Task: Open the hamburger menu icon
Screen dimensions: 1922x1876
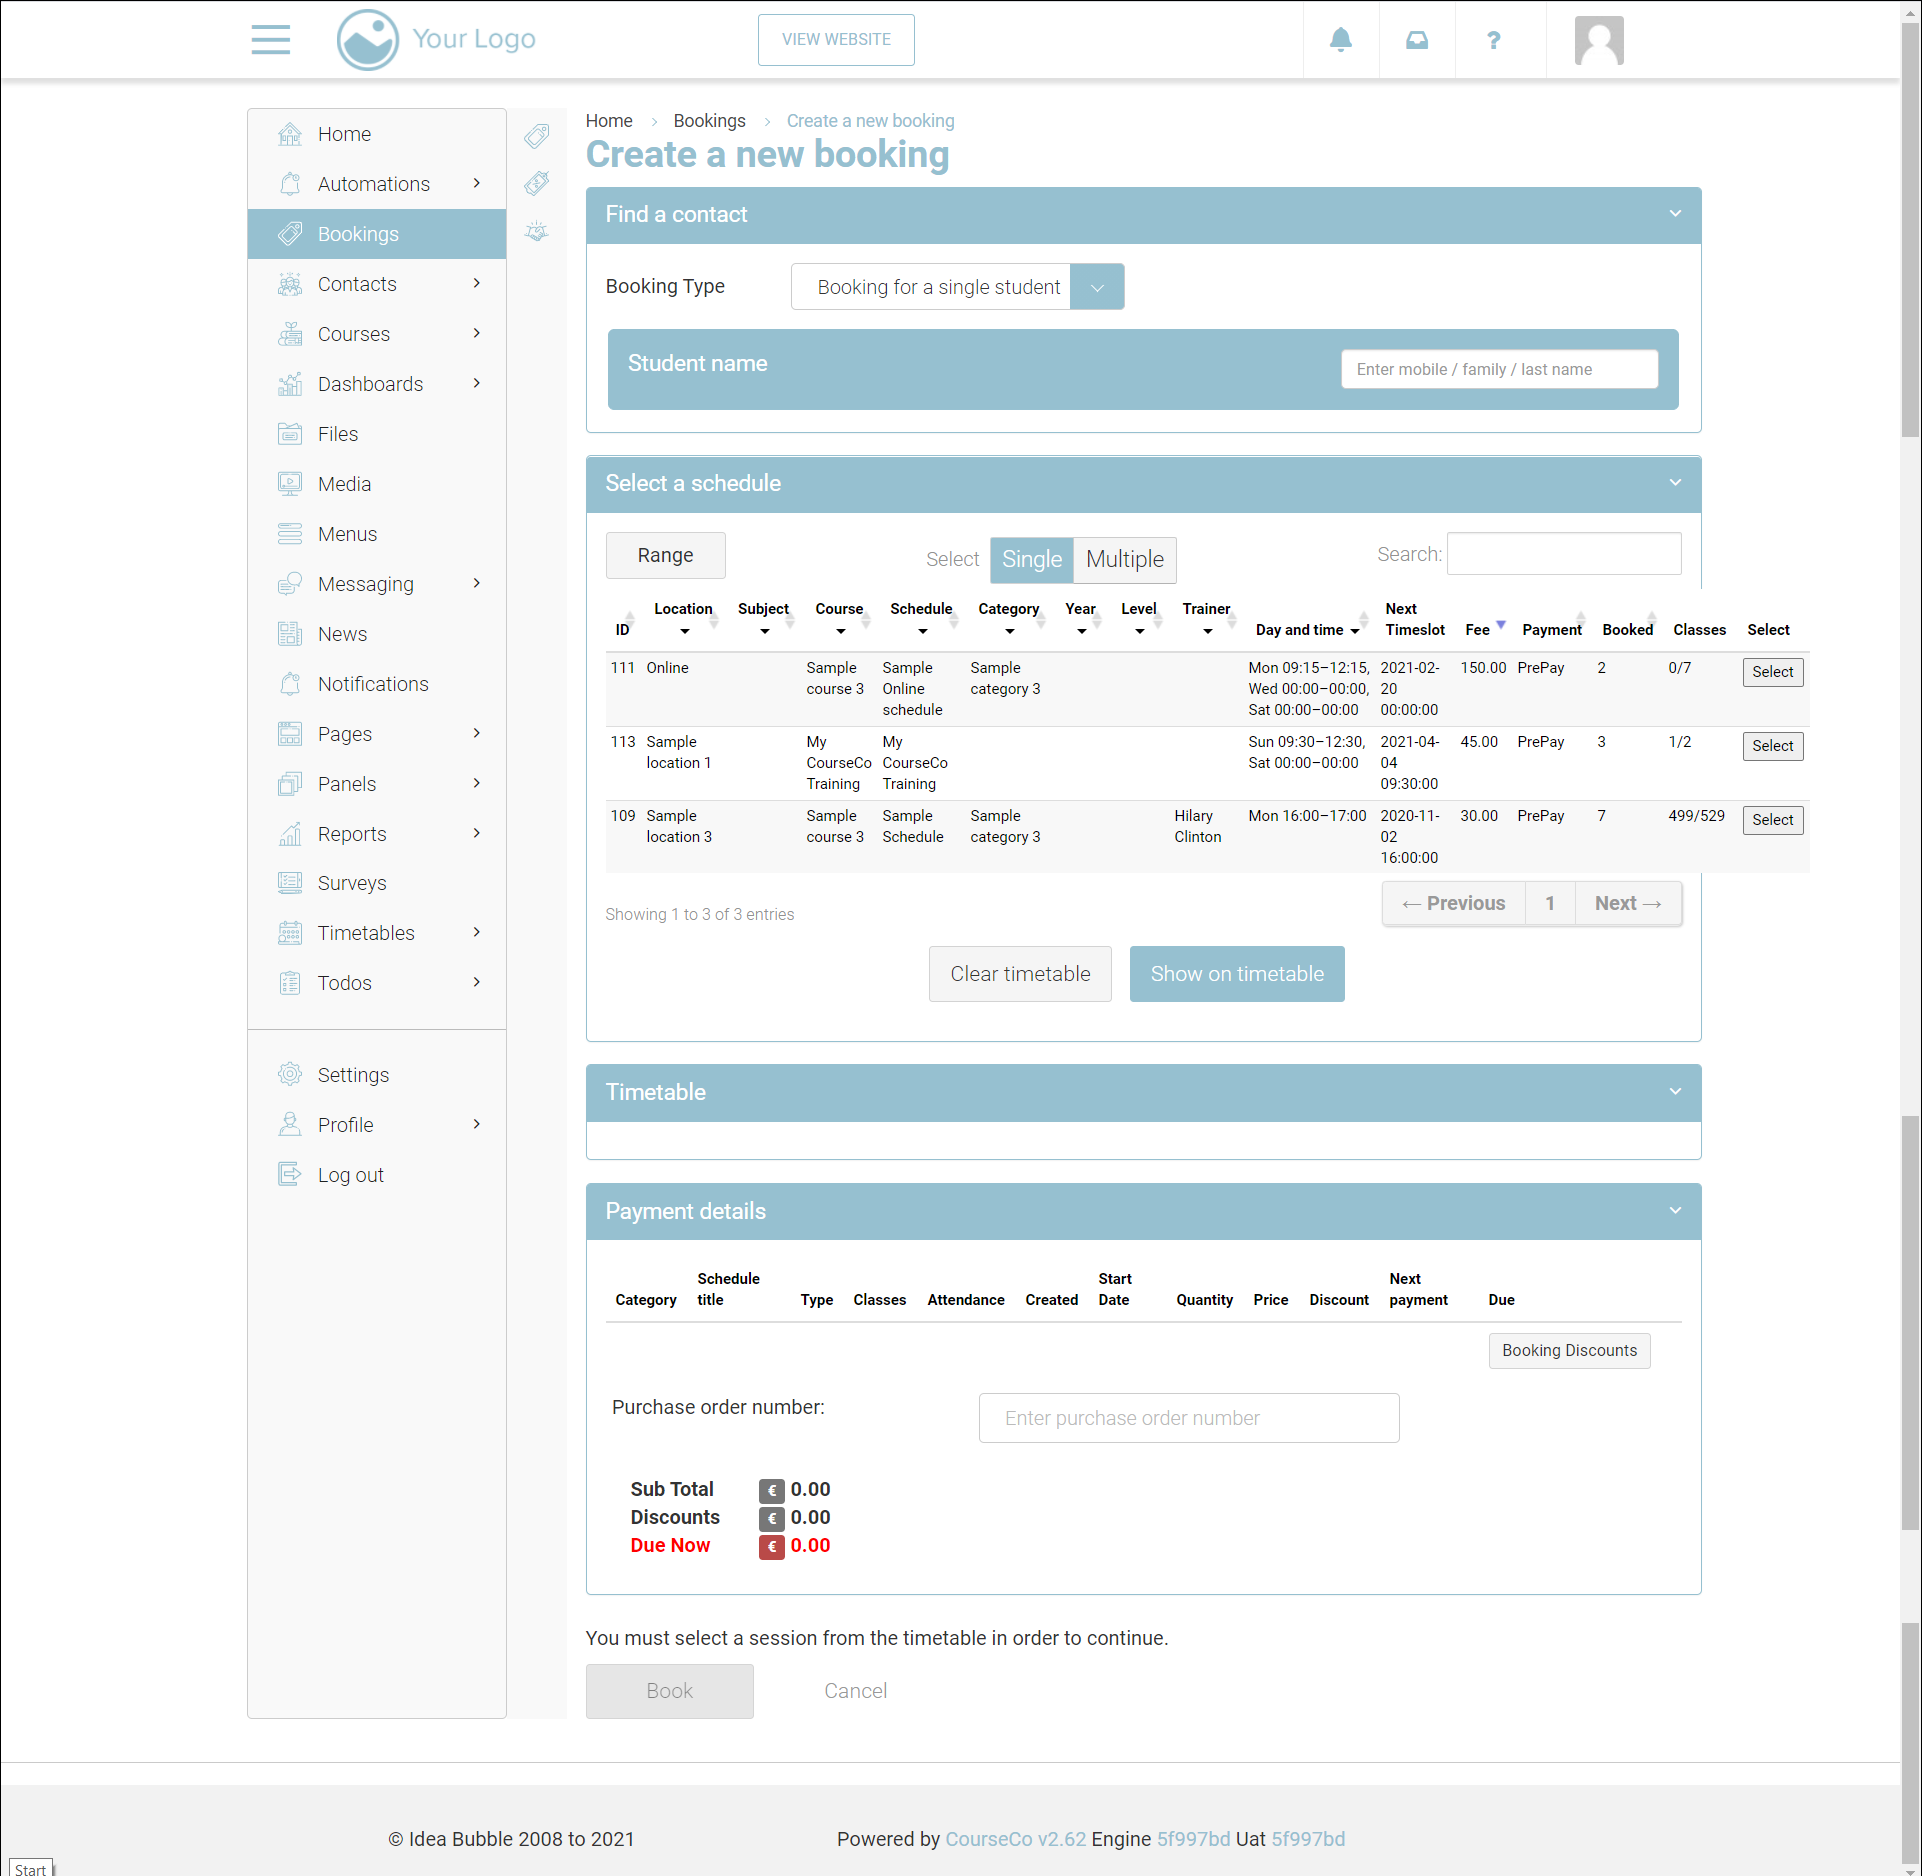Action: pos(270,40)
